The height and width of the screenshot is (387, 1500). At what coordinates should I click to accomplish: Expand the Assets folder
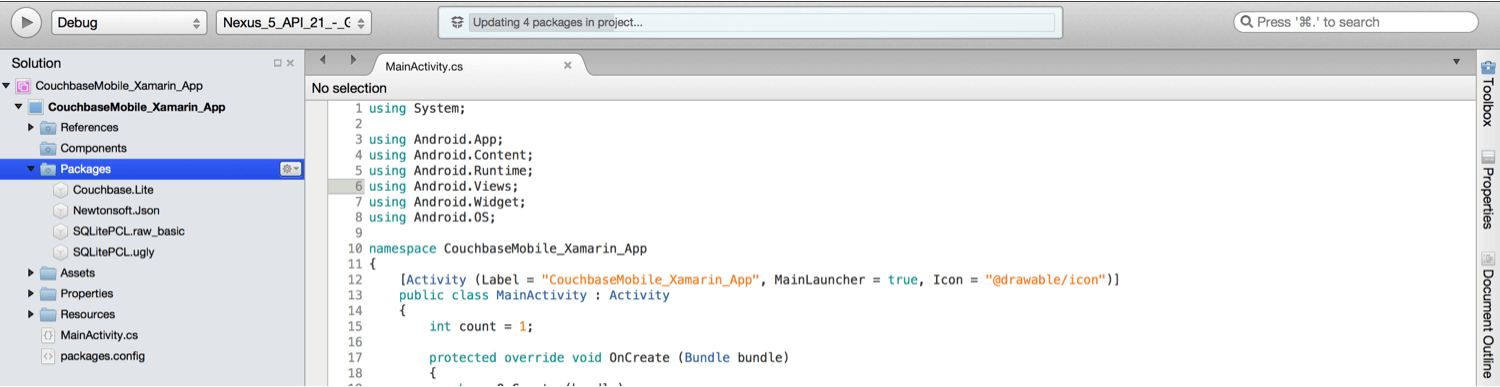31,273
